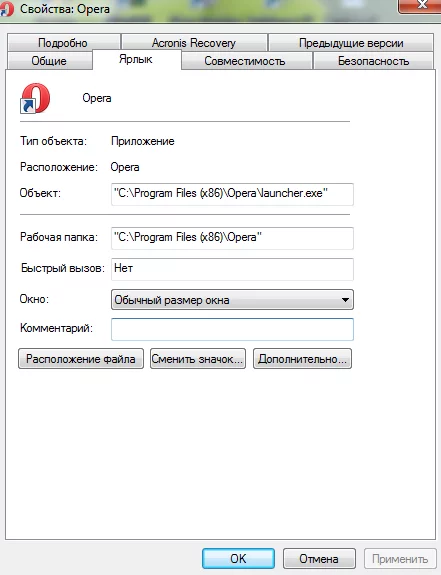
Task: Select the Ярлык tab
Action: point(136,59)
